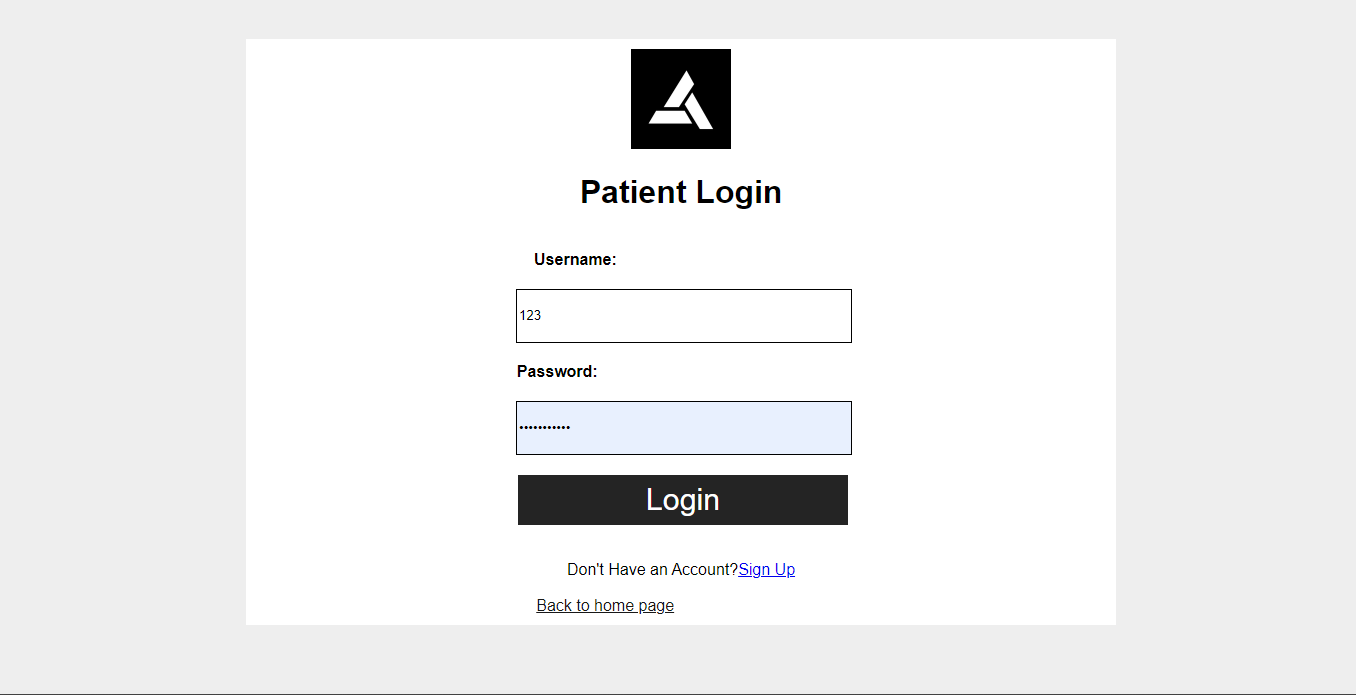
Task: Focus the Password input field
Action: (x=684, y=428)
